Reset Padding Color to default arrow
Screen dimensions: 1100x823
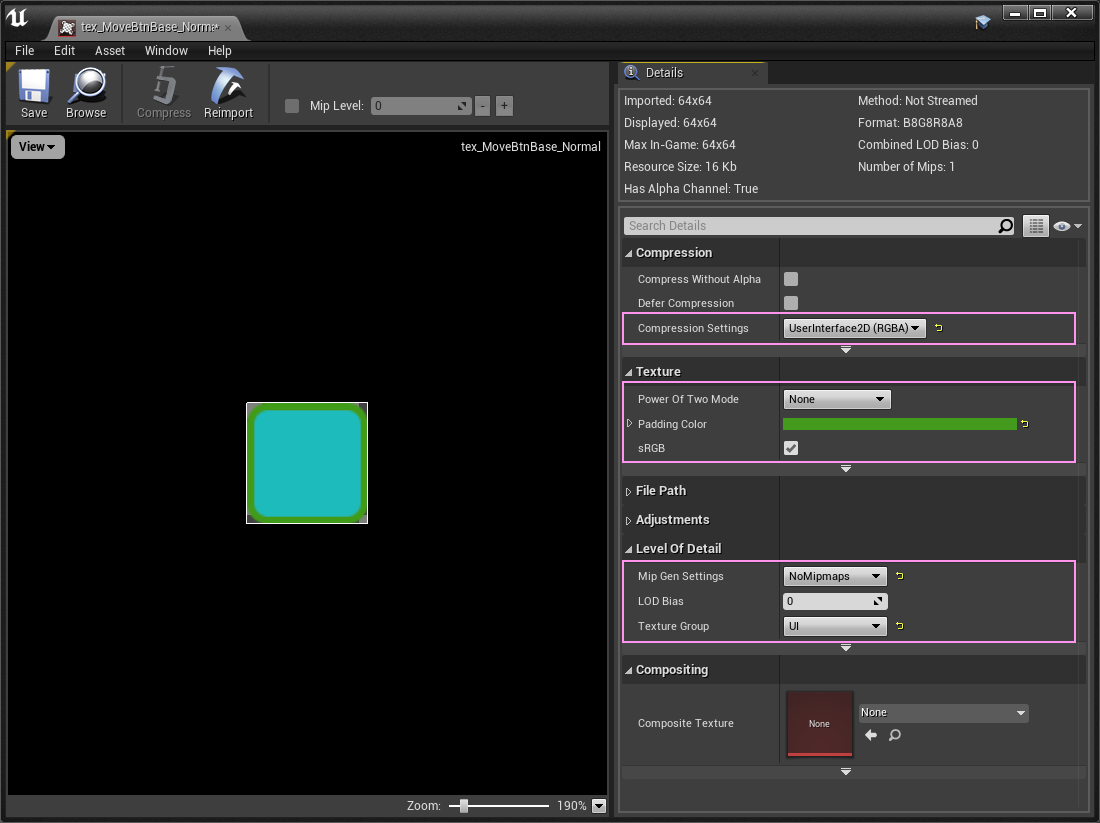pyautogui.click(x=1025, y=424)
